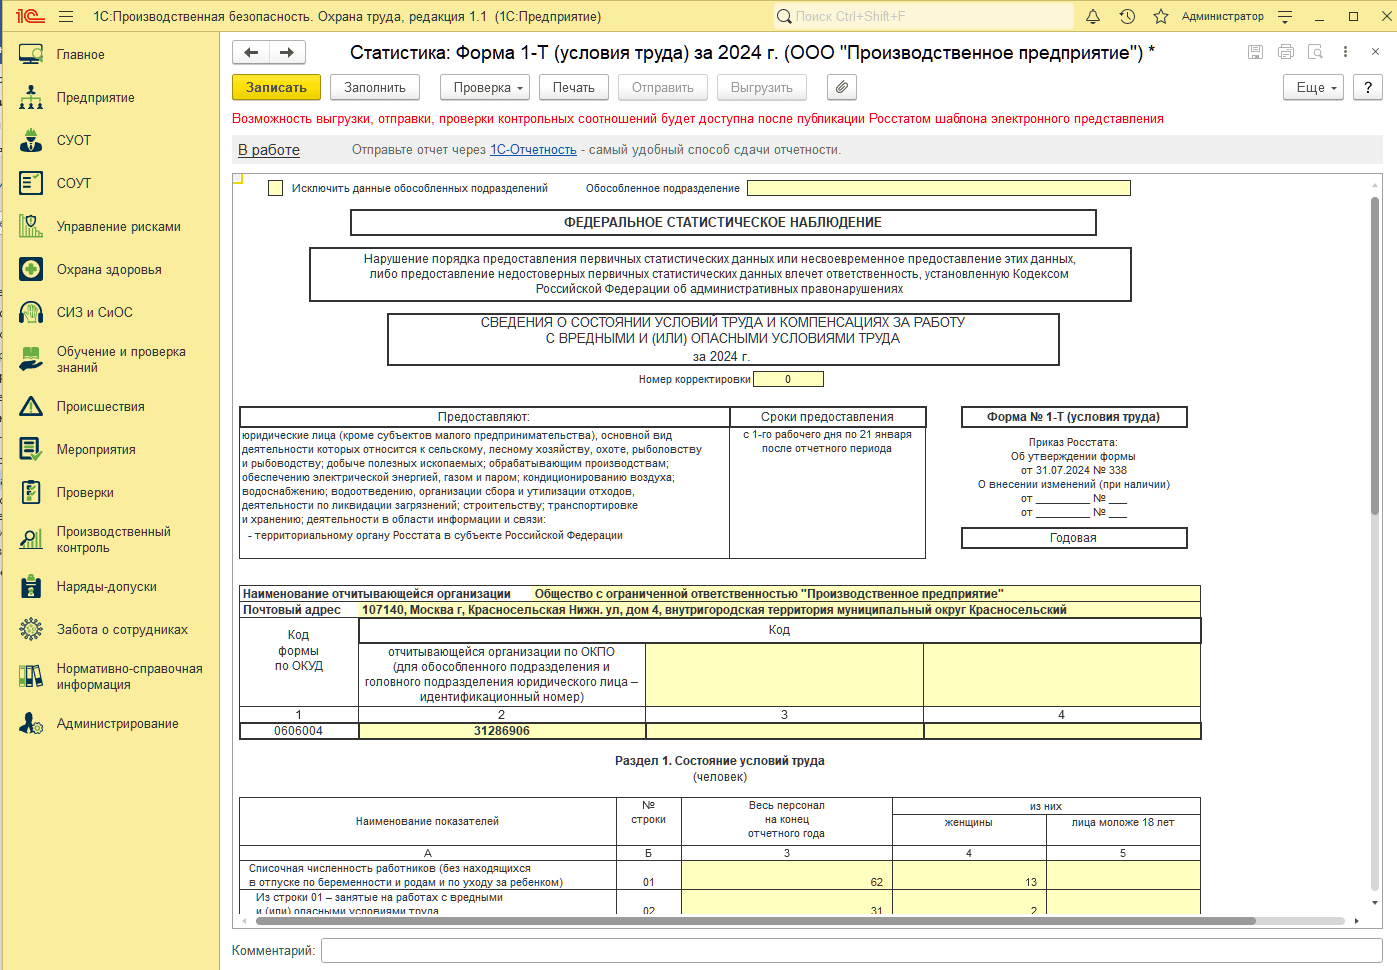
Task: Select Администрирование menu item
Action: pyautogui.click(x=118, y=724)
